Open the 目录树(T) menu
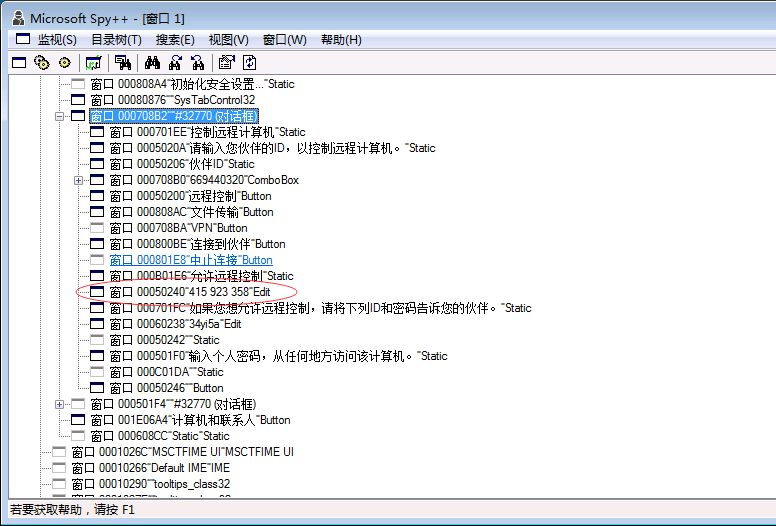This screenshot has height=526, width=776. click(x=116, y=40)
